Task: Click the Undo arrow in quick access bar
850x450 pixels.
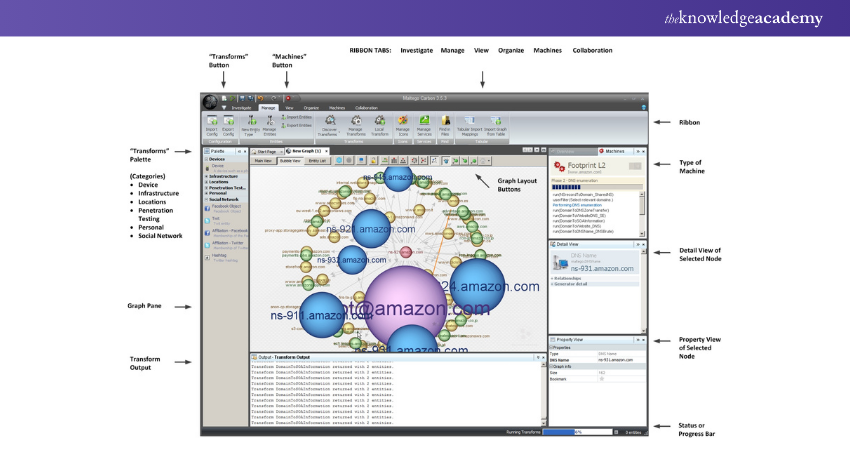Action: pos(261,99)
